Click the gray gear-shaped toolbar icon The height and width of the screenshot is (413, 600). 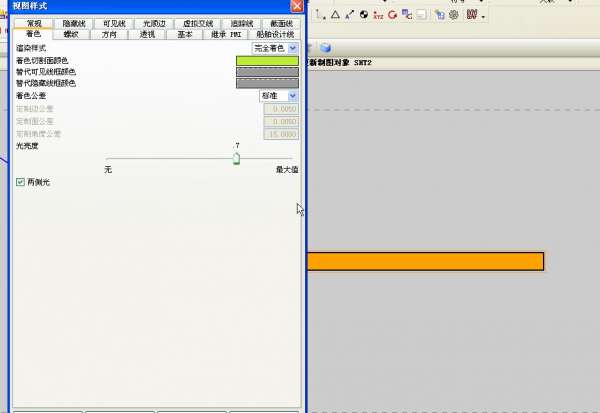[x=454, y=15]
